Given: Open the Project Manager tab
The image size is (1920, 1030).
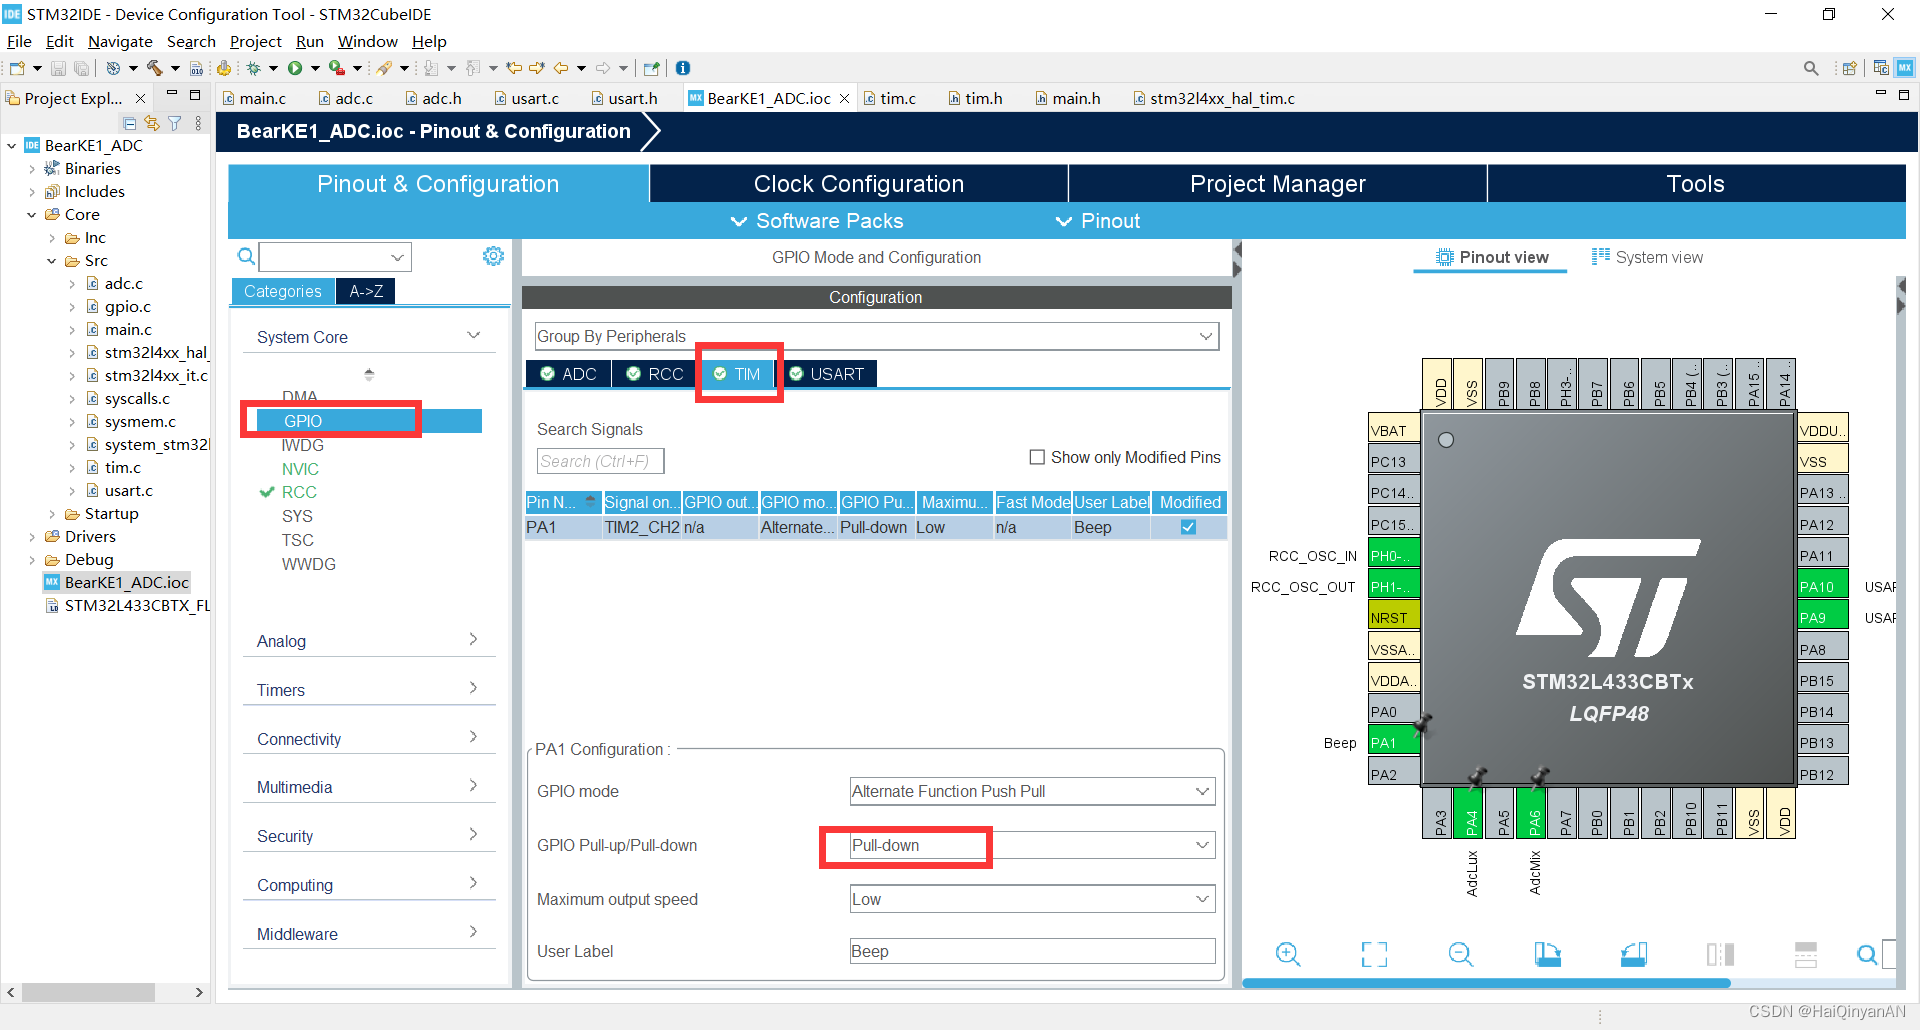Looking at the screenshot, I should (x=1277, y=184).
